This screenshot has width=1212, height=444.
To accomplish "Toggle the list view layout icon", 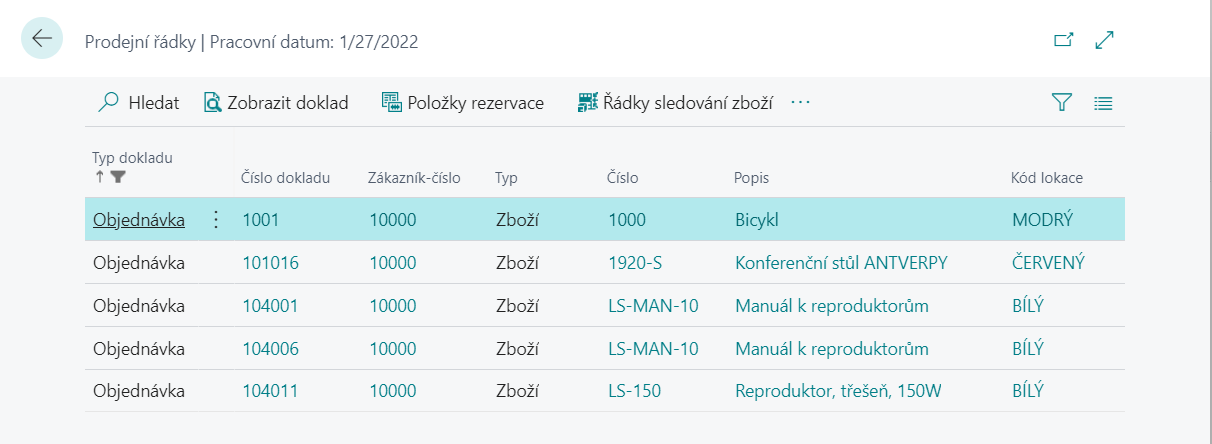I will click(x=1103, y=102).
